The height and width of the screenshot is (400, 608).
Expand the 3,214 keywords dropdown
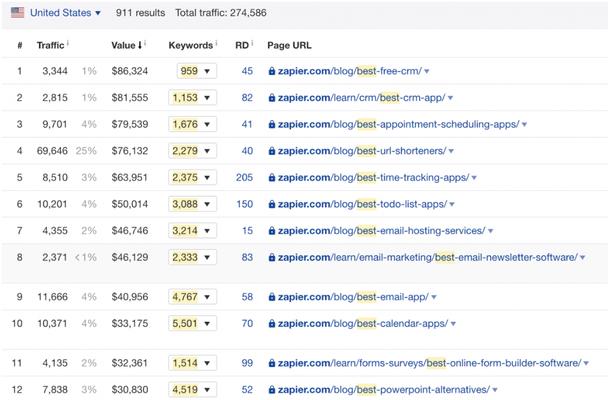pos(192,231)
